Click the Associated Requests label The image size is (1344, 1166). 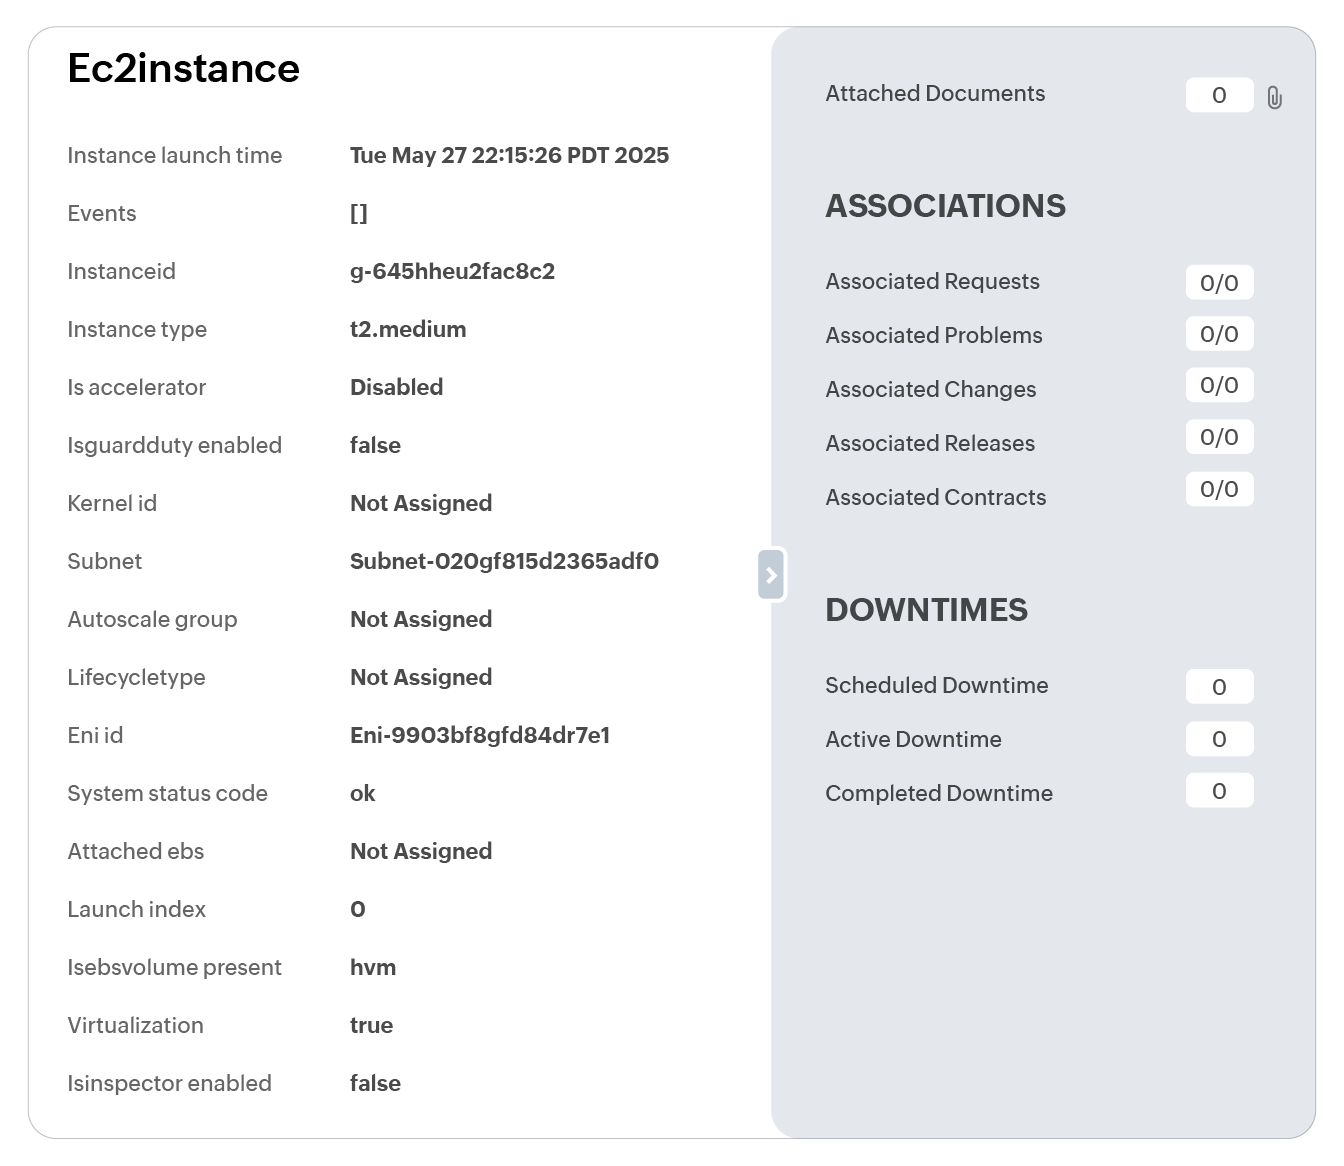(x=932, y=281)
